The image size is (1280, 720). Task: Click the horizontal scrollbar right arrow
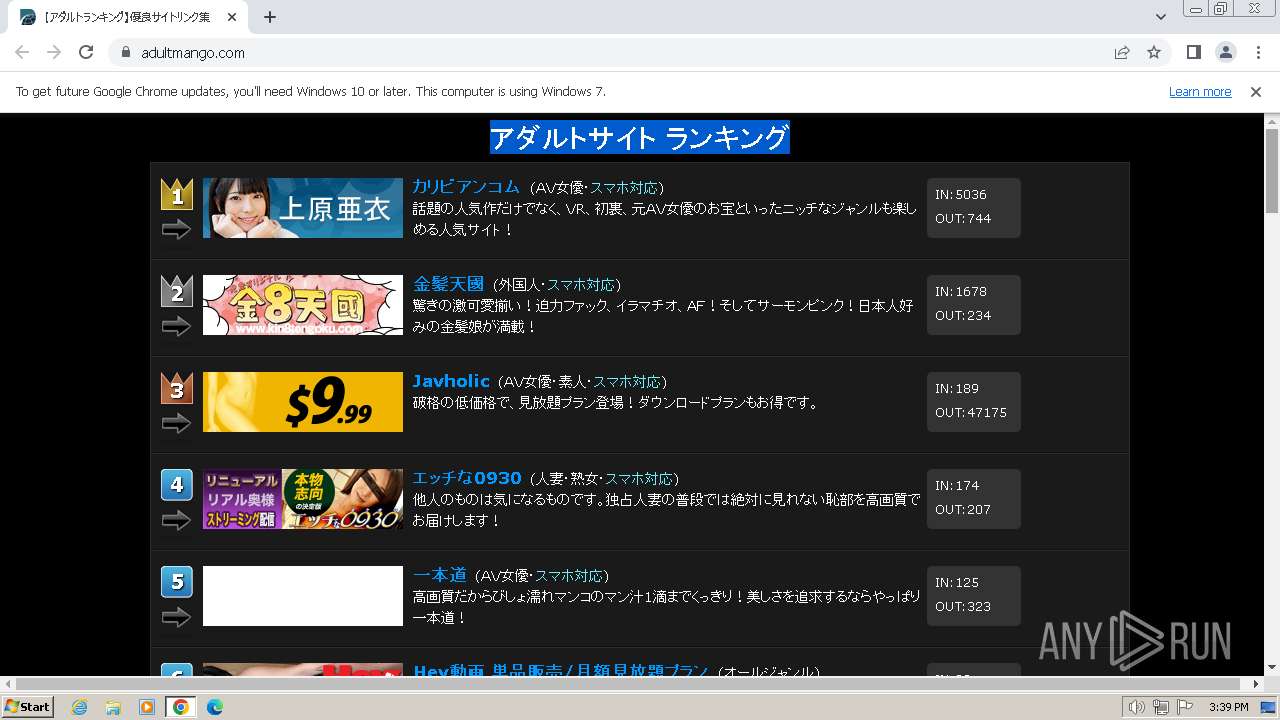(1257, 684)
